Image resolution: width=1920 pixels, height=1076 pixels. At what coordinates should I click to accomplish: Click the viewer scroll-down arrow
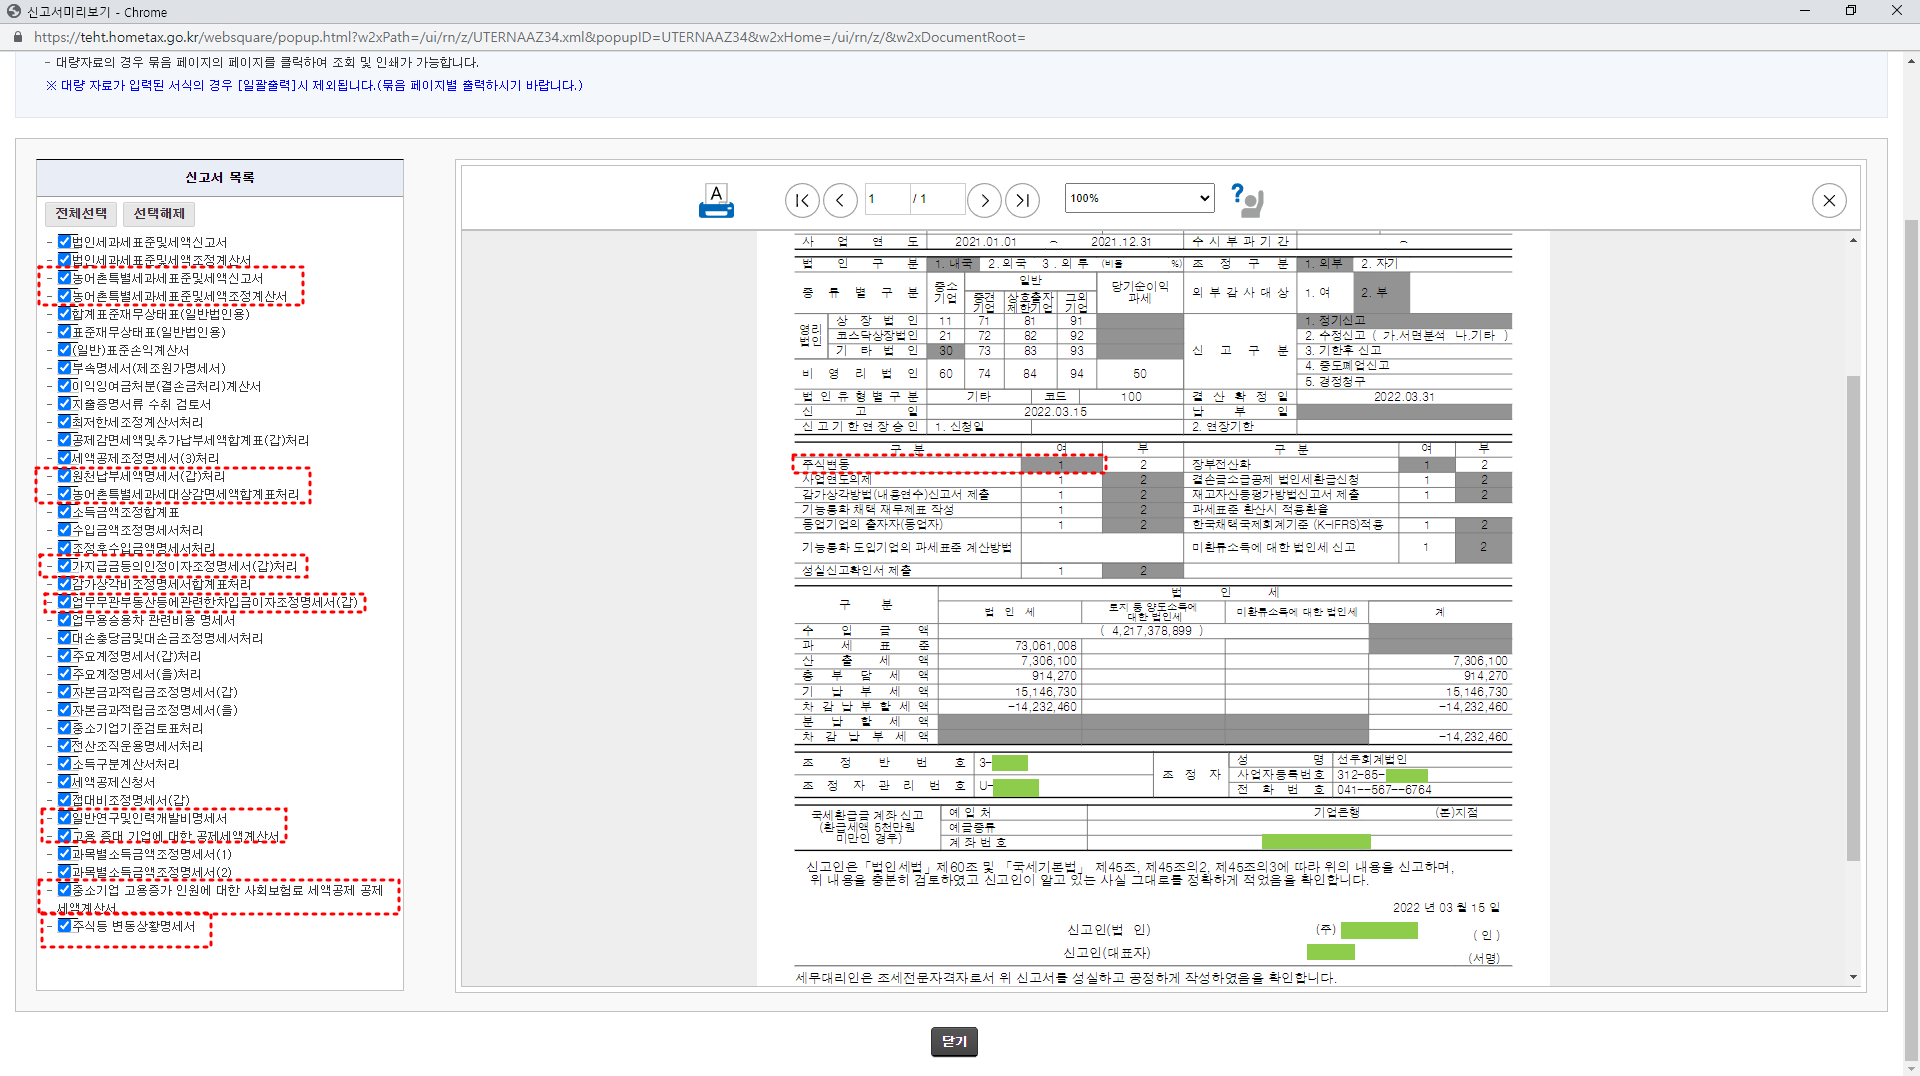[1853, 977]
